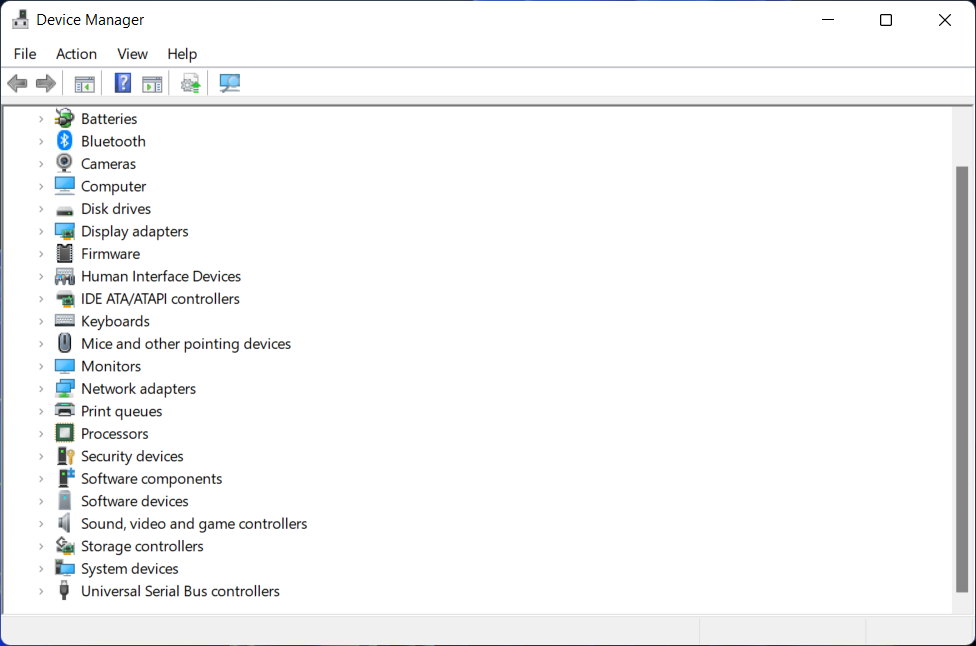This screenshot has width=976, height=646.
Task: Open the View menu
Action: 132,54
